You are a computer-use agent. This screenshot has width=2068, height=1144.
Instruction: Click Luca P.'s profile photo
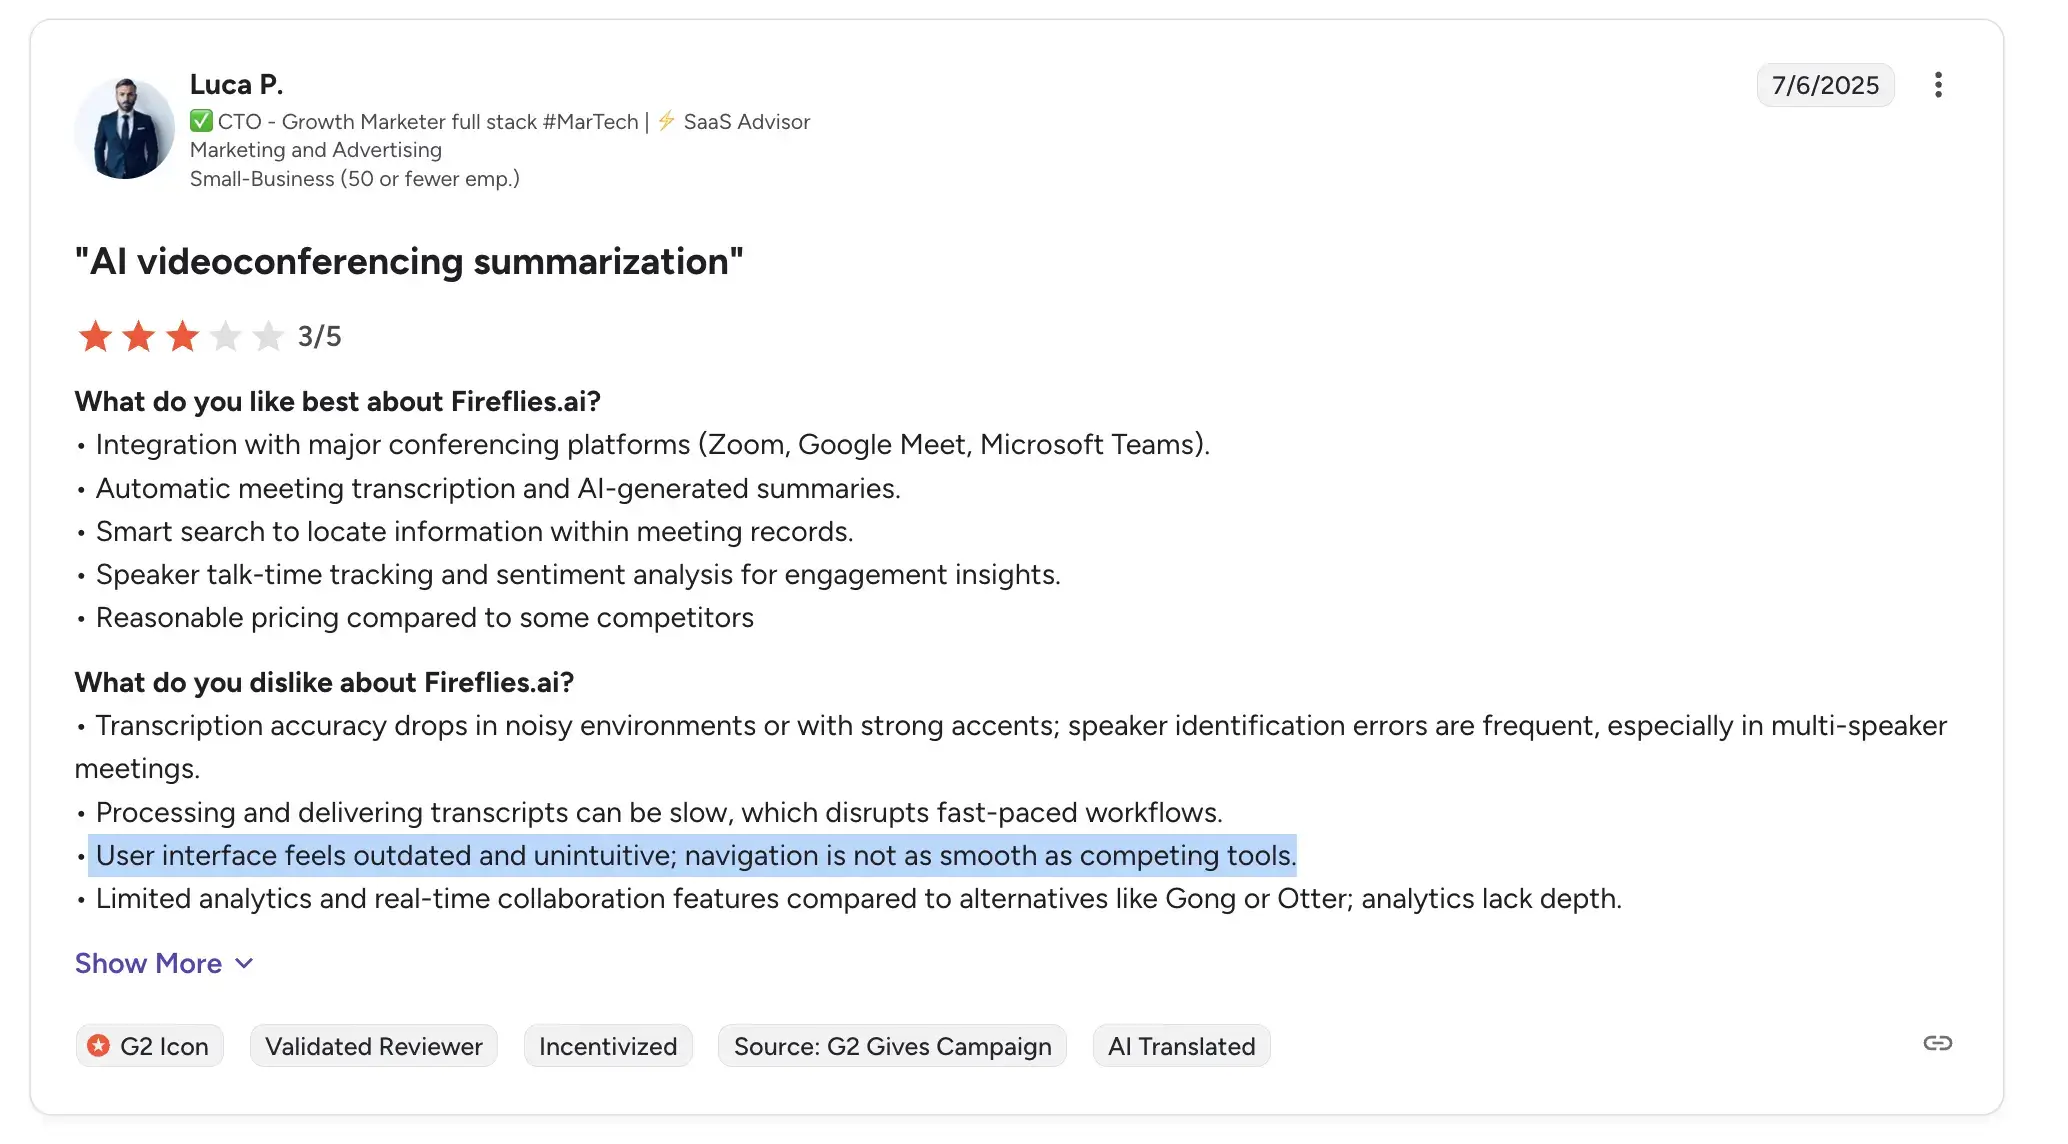point(125,129)
